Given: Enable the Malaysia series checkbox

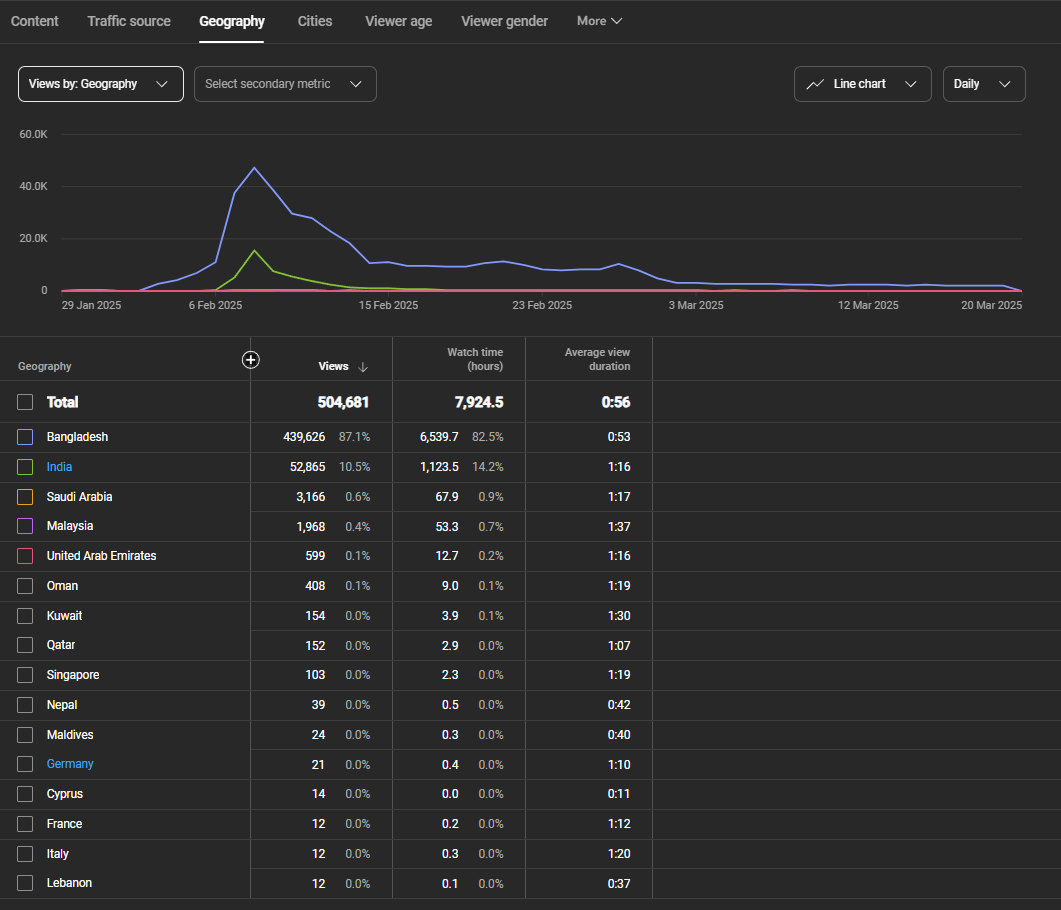Looking at the screenshot, I should coord(26,526).
